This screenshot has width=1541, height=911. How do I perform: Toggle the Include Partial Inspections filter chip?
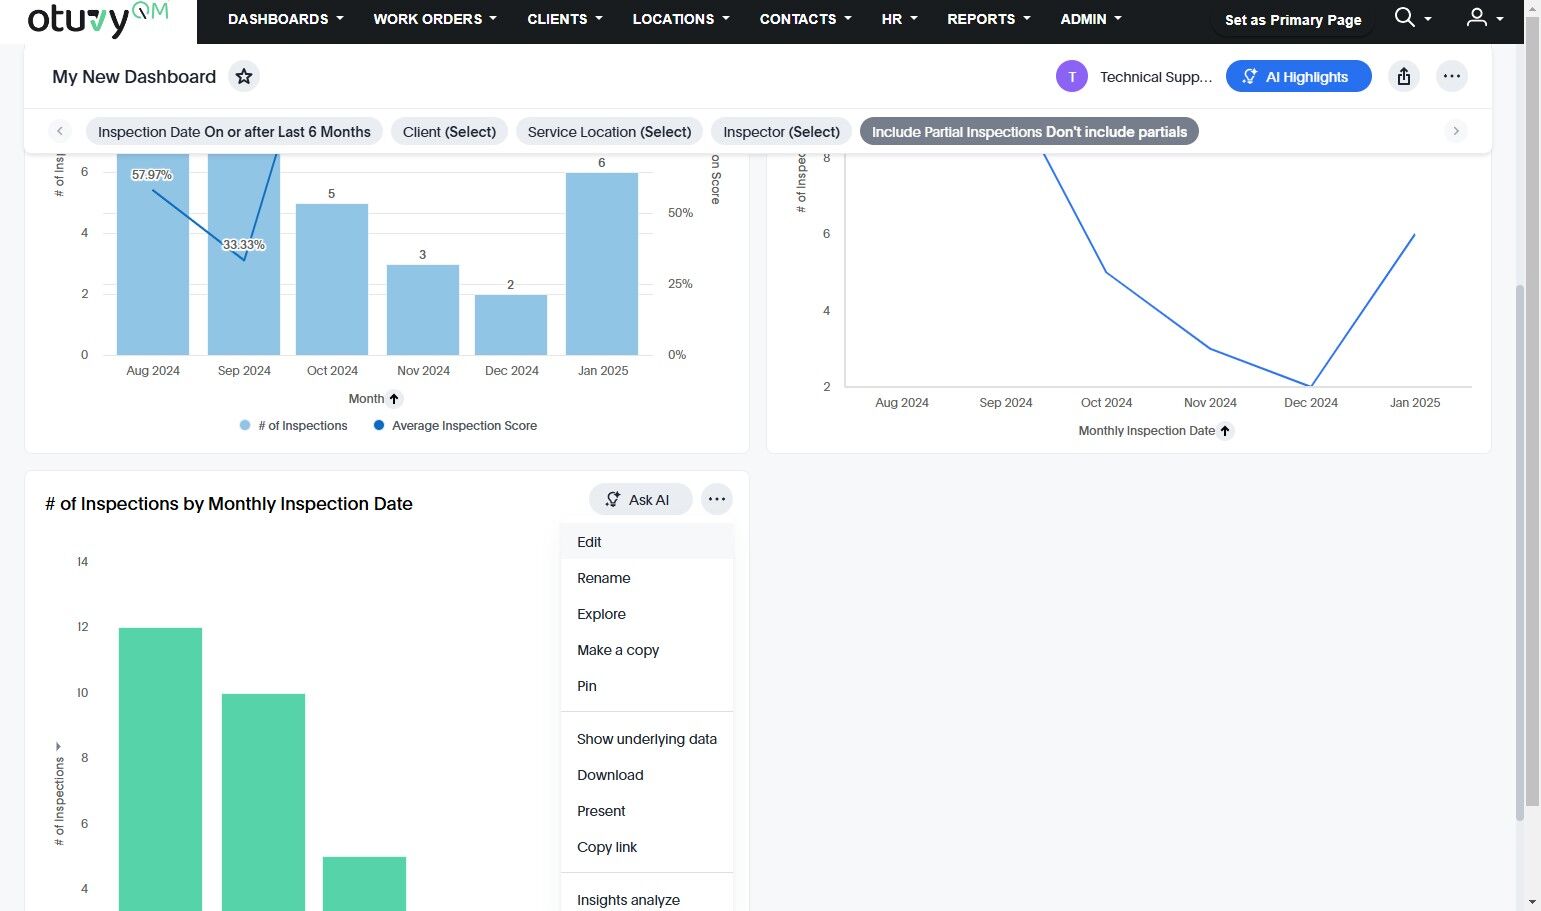pyautogui.click(x=1029, y=132)
